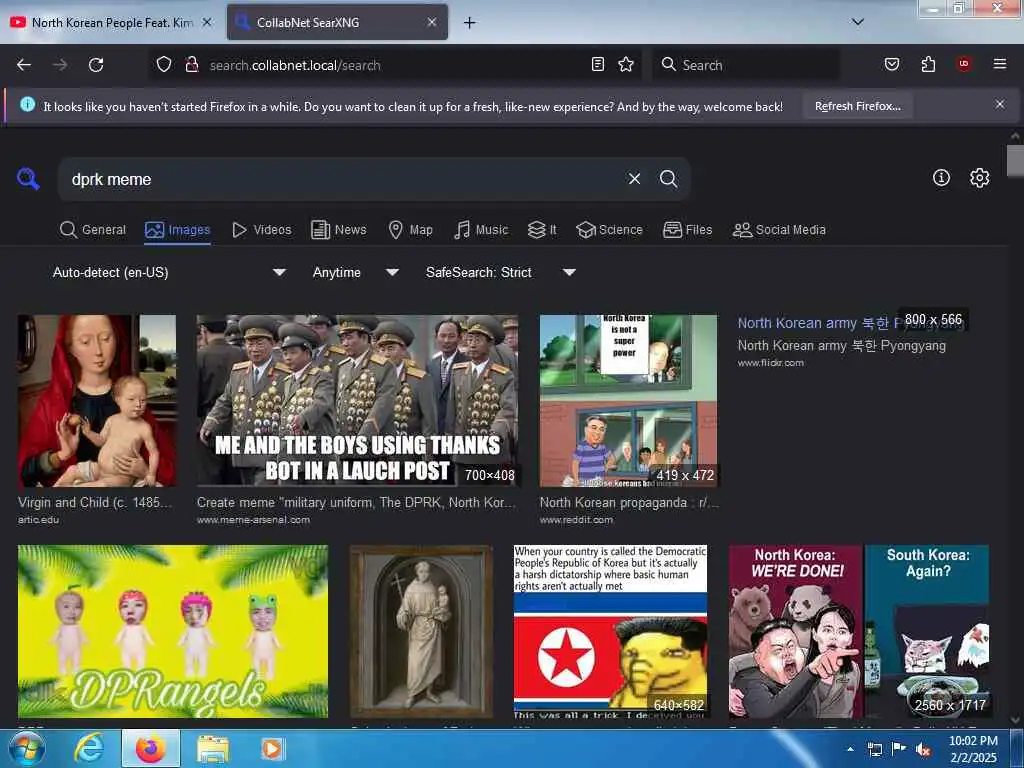Submit search with the magnifier button

click(668, 178)
